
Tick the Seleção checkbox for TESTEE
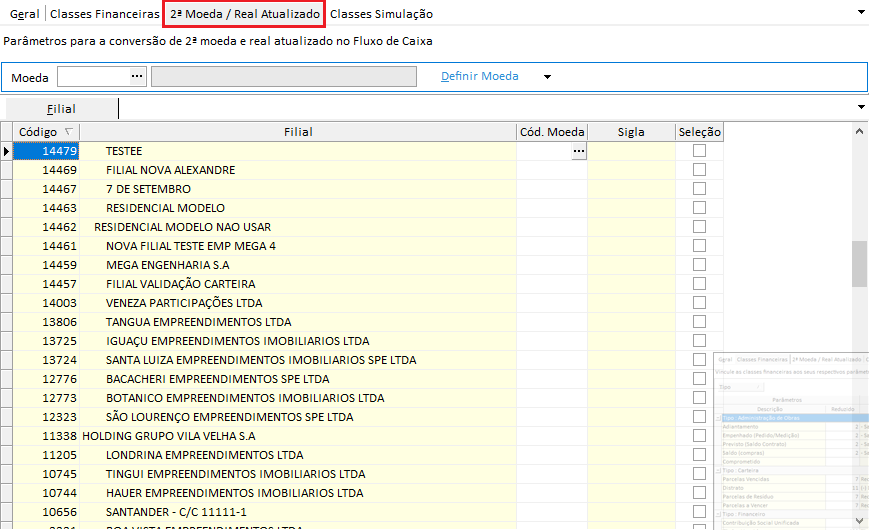click(x=699, y=151)
